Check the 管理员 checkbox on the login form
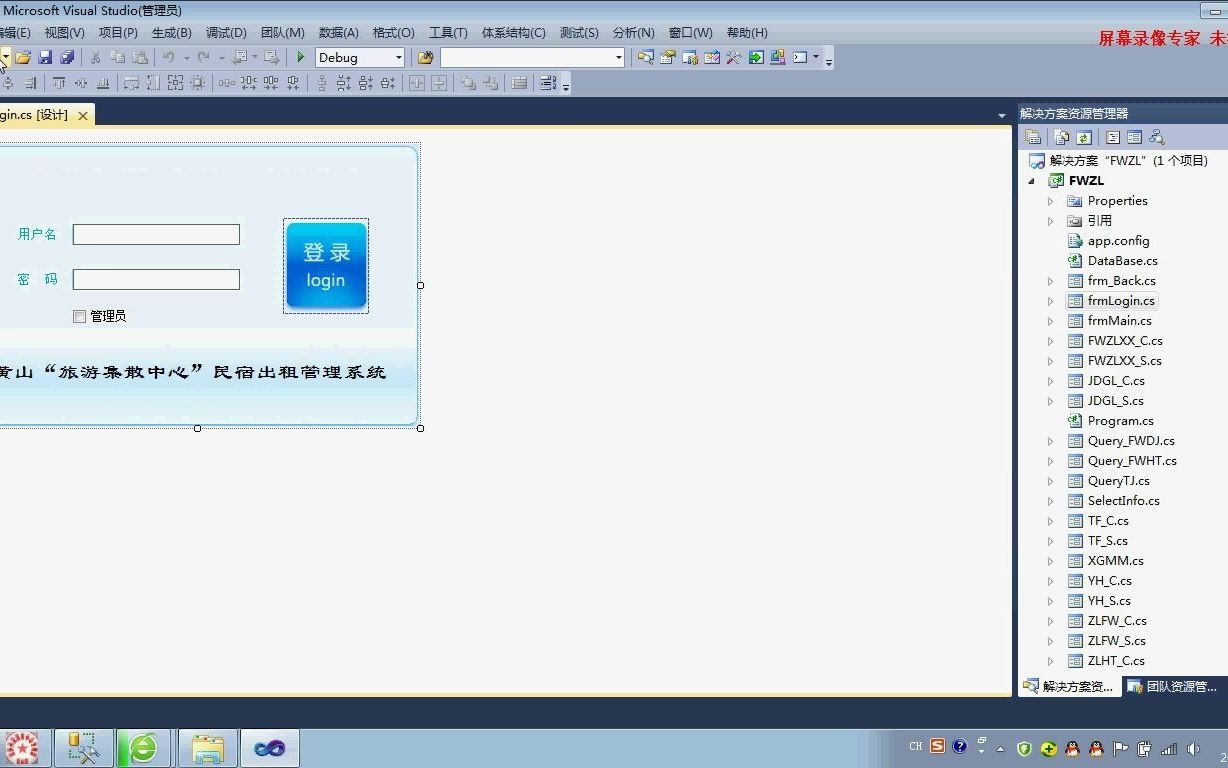1228x768 pixels. coord(79,316)
